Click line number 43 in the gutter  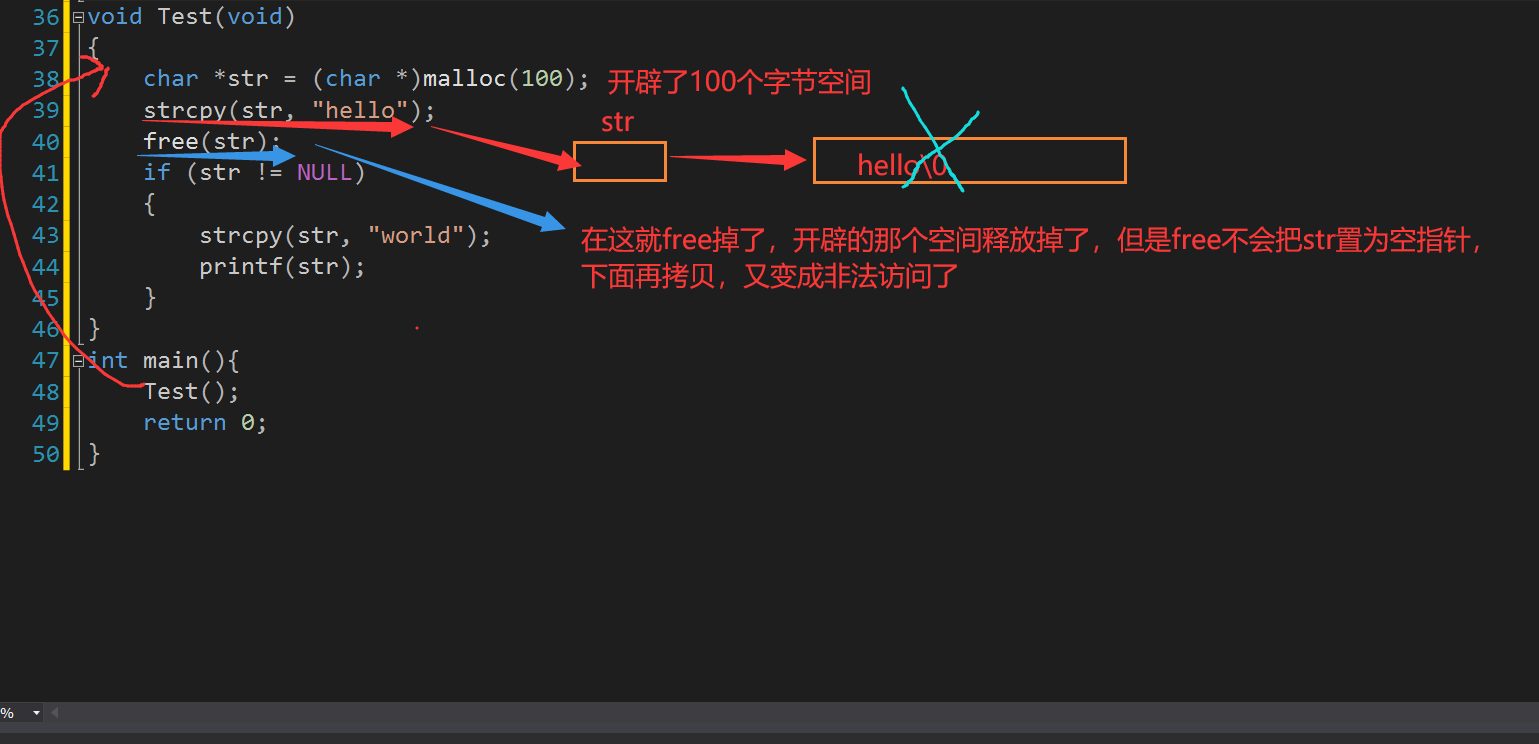(46, 236)
